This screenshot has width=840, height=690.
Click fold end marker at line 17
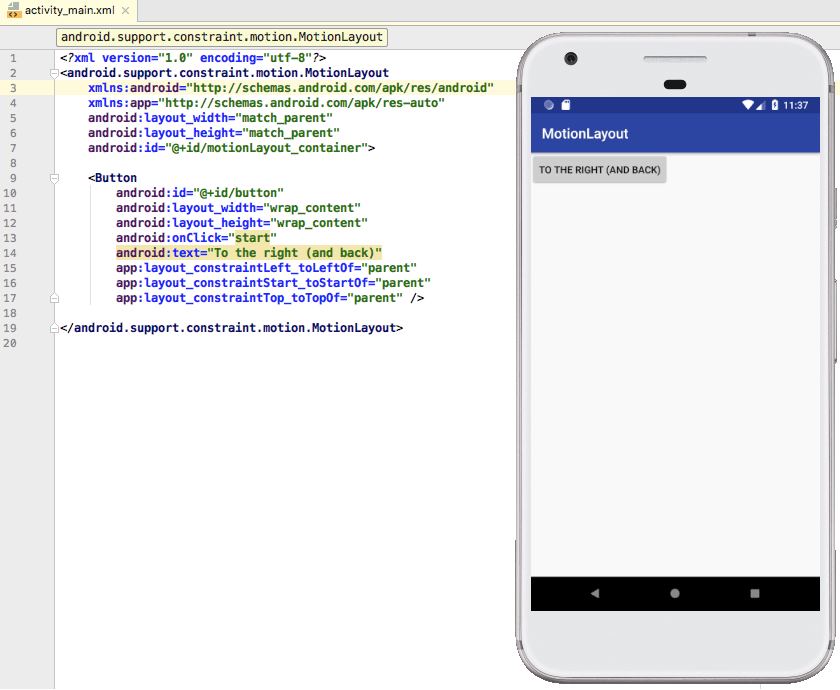[54, 298]
